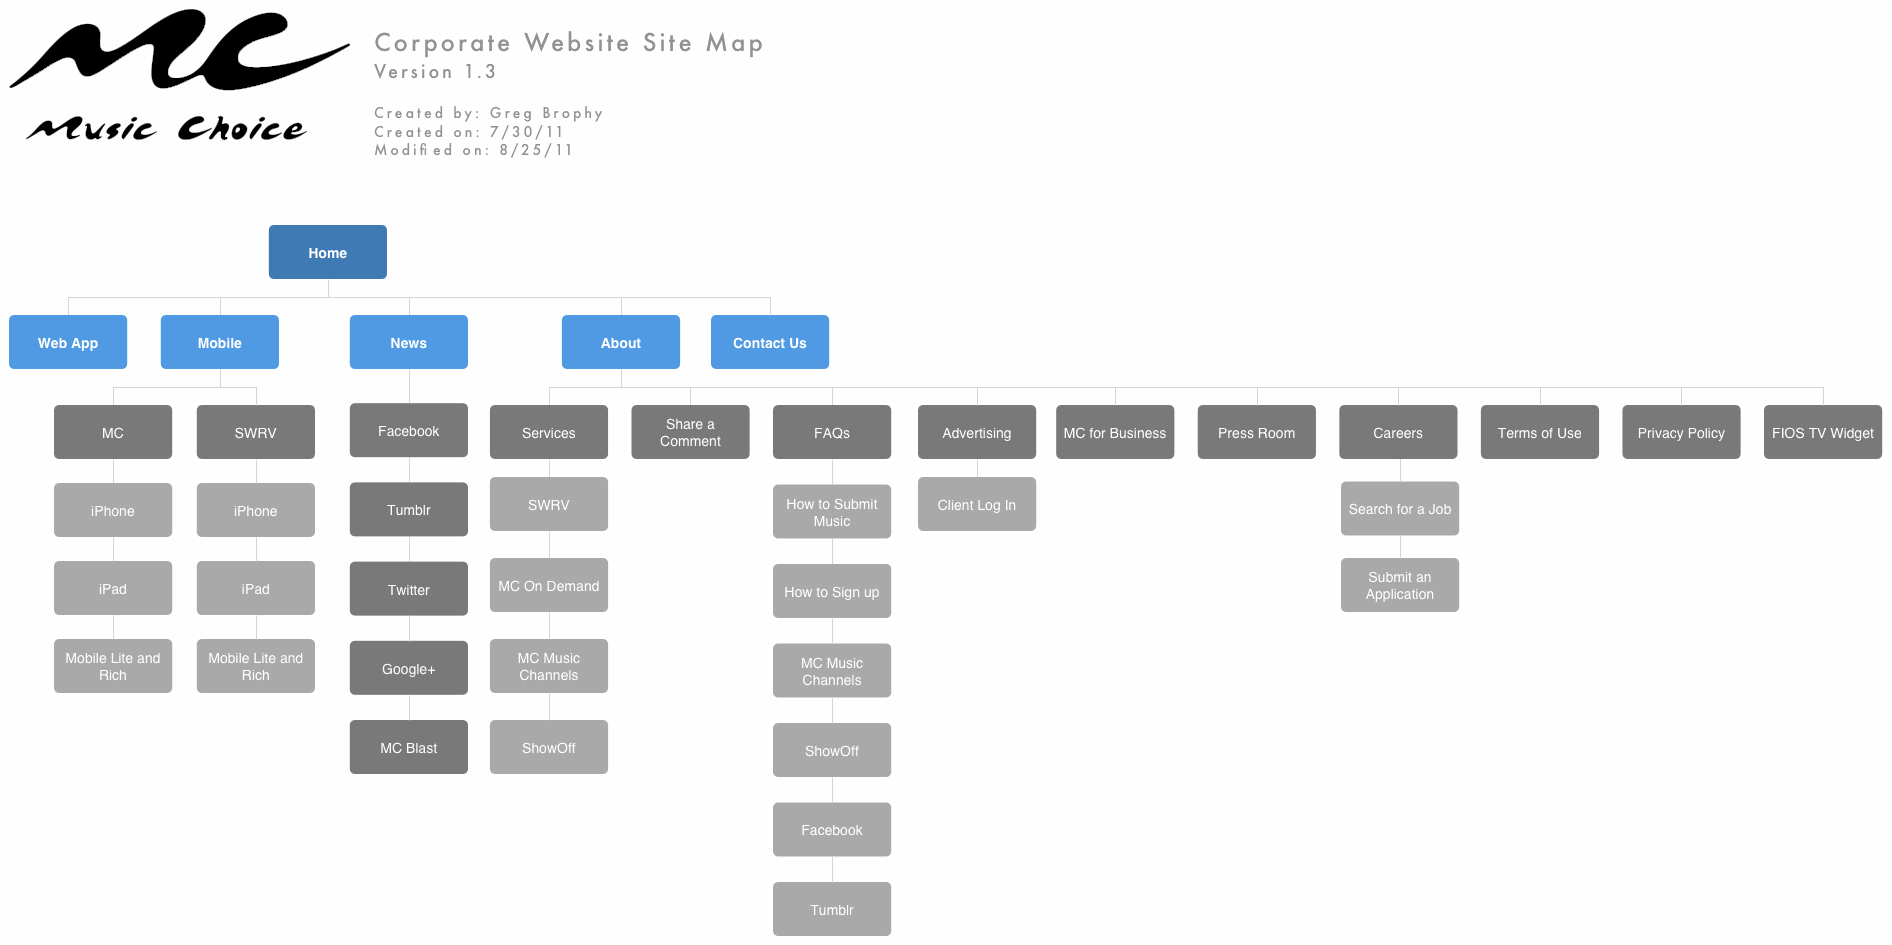Click the ShowOff box under Services
This screenshot has width=1892, height=945.
click(x=549, y=747)
